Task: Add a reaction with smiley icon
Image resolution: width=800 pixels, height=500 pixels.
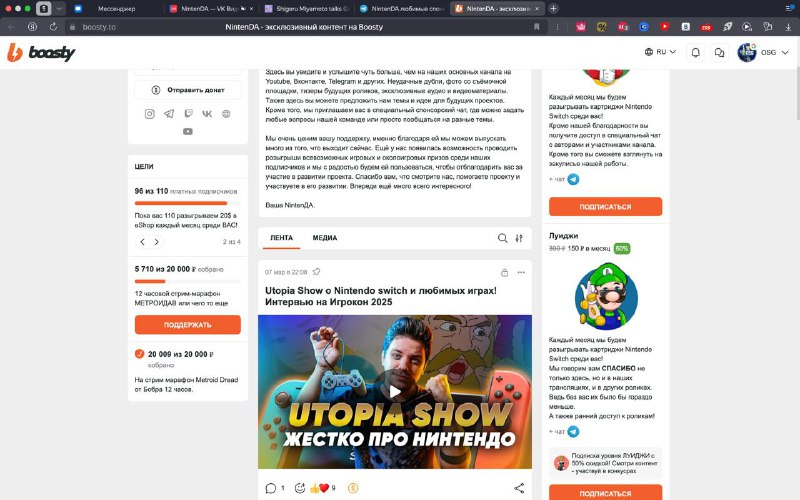Action: point(299,488)
